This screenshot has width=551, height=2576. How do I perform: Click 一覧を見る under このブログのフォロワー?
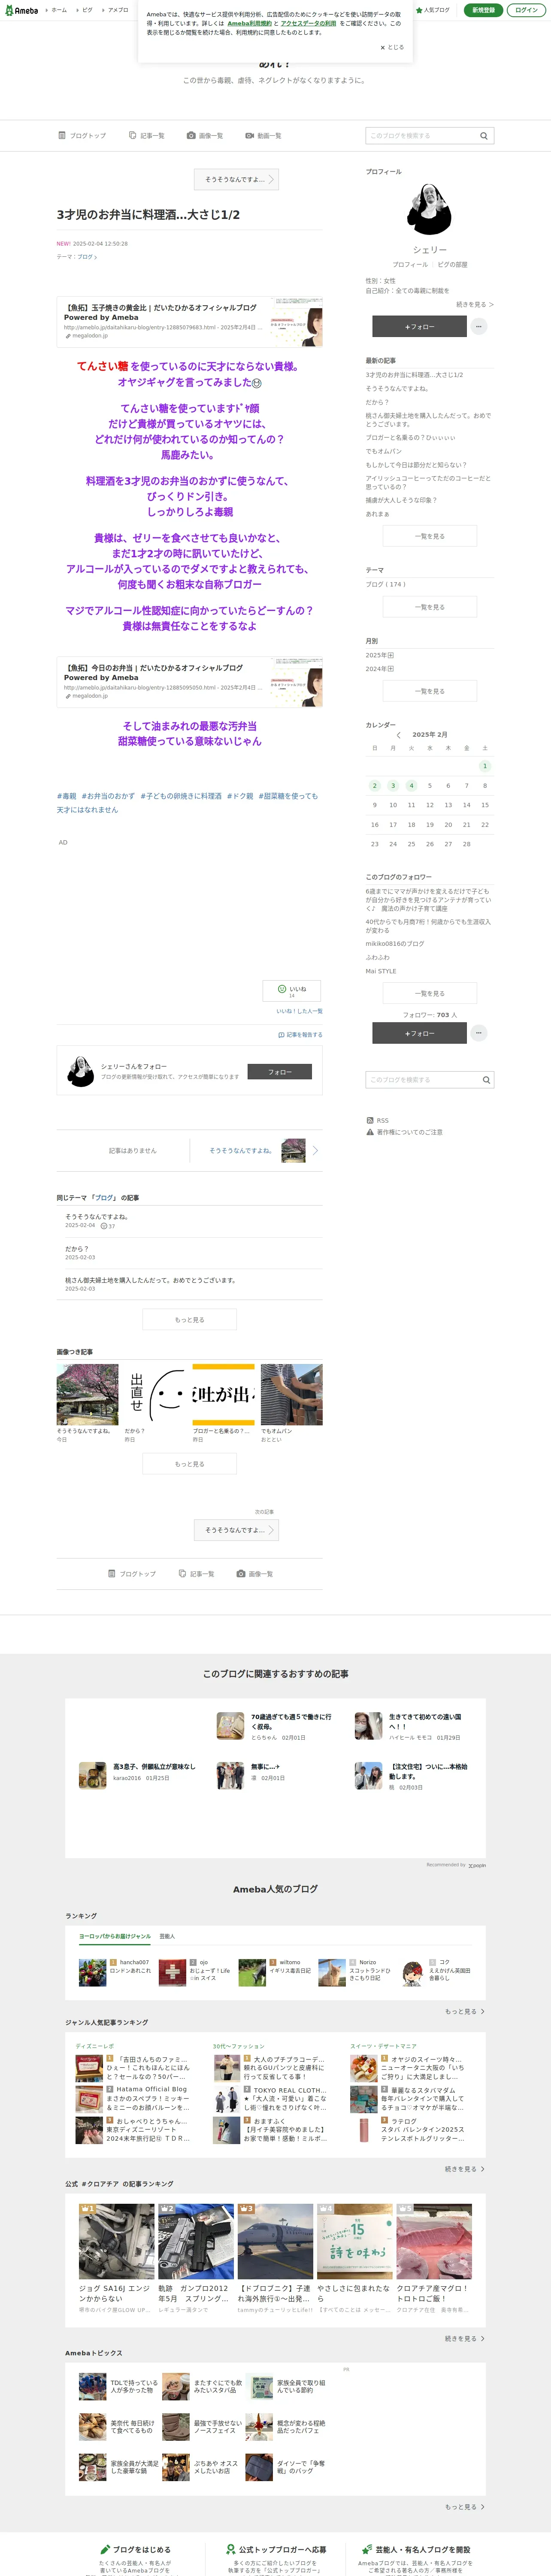pyautogui.click(x=430, y=993)
